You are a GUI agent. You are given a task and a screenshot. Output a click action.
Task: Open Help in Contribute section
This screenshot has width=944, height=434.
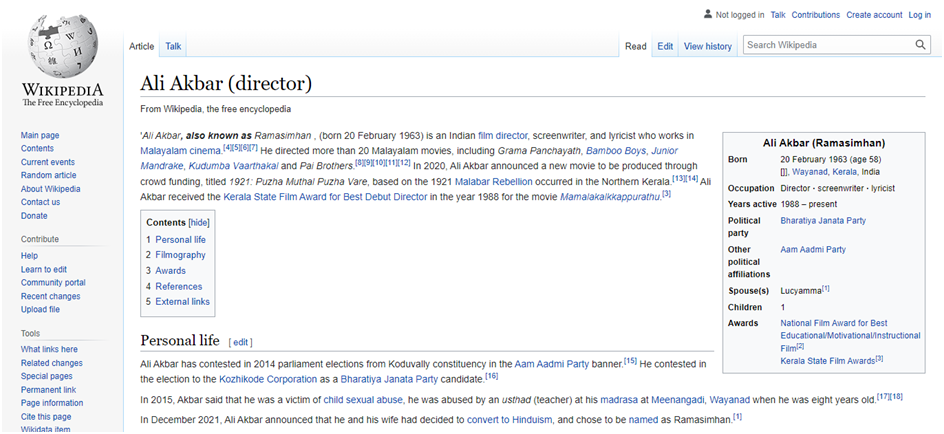tap(30, 256)
